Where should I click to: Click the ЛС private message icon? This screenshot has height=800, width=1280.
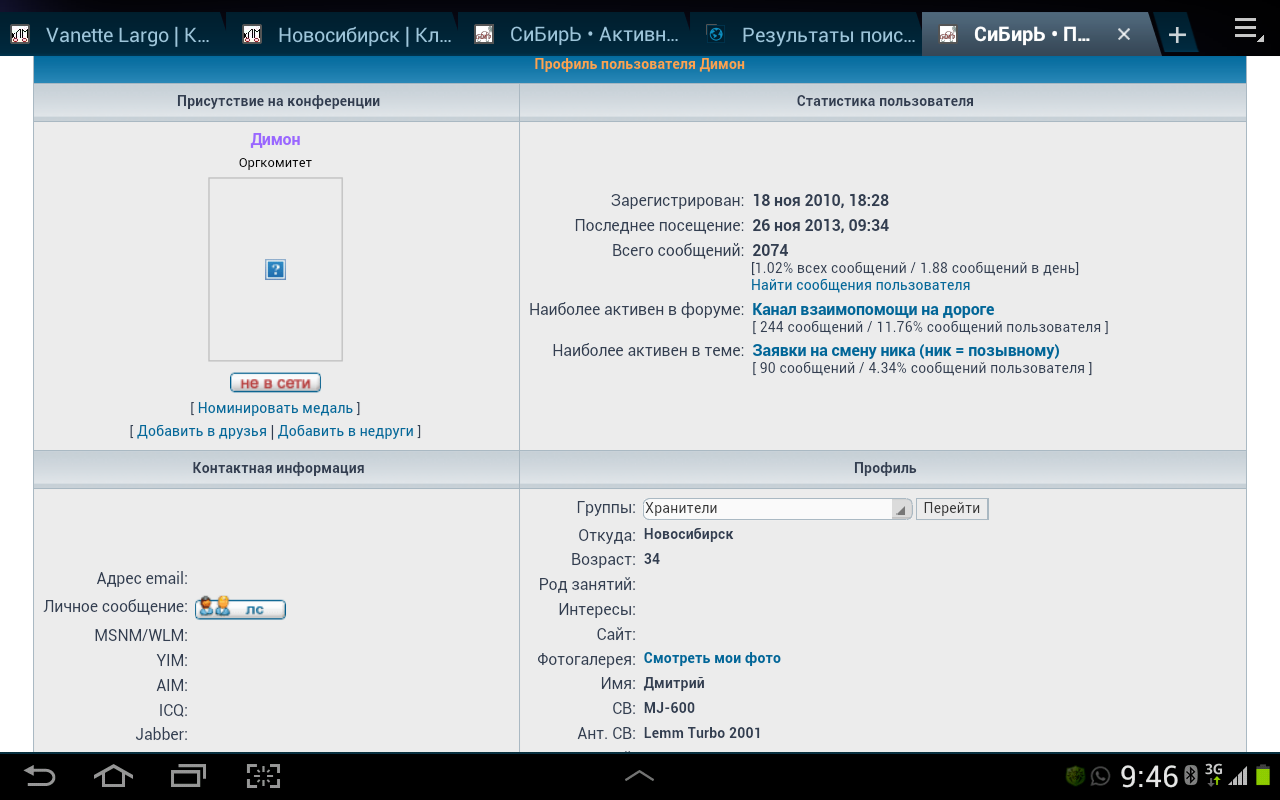(x=240, y=608)
